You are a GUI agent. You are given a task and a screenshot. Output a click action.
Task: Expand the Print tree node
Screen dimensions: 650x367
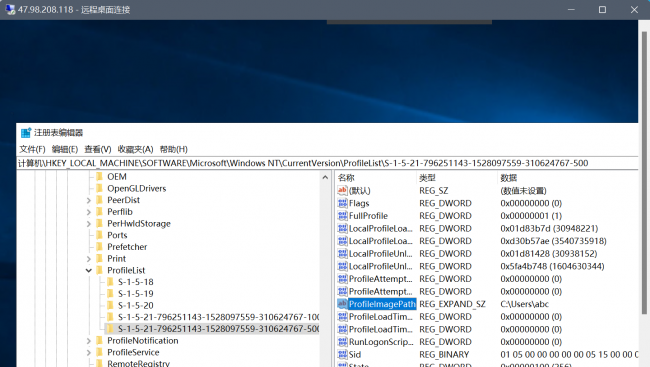pos(89,259)
